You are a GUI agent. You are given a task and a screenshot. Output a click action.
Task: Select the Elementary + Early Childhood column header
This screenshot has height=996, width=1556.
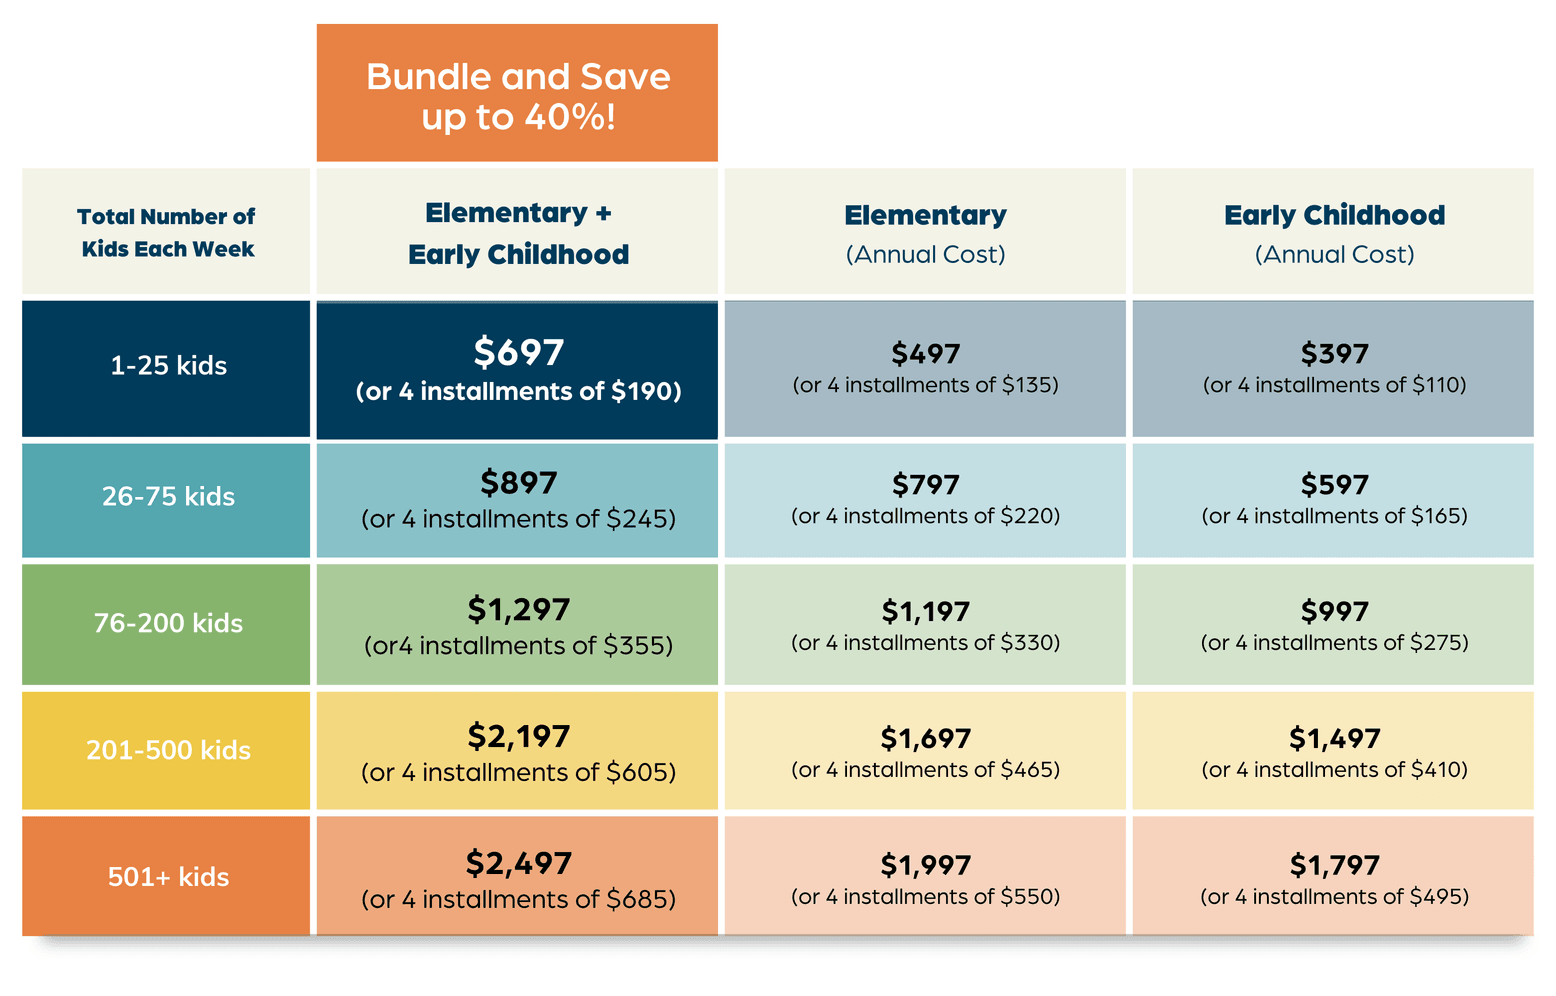point(517,233)
